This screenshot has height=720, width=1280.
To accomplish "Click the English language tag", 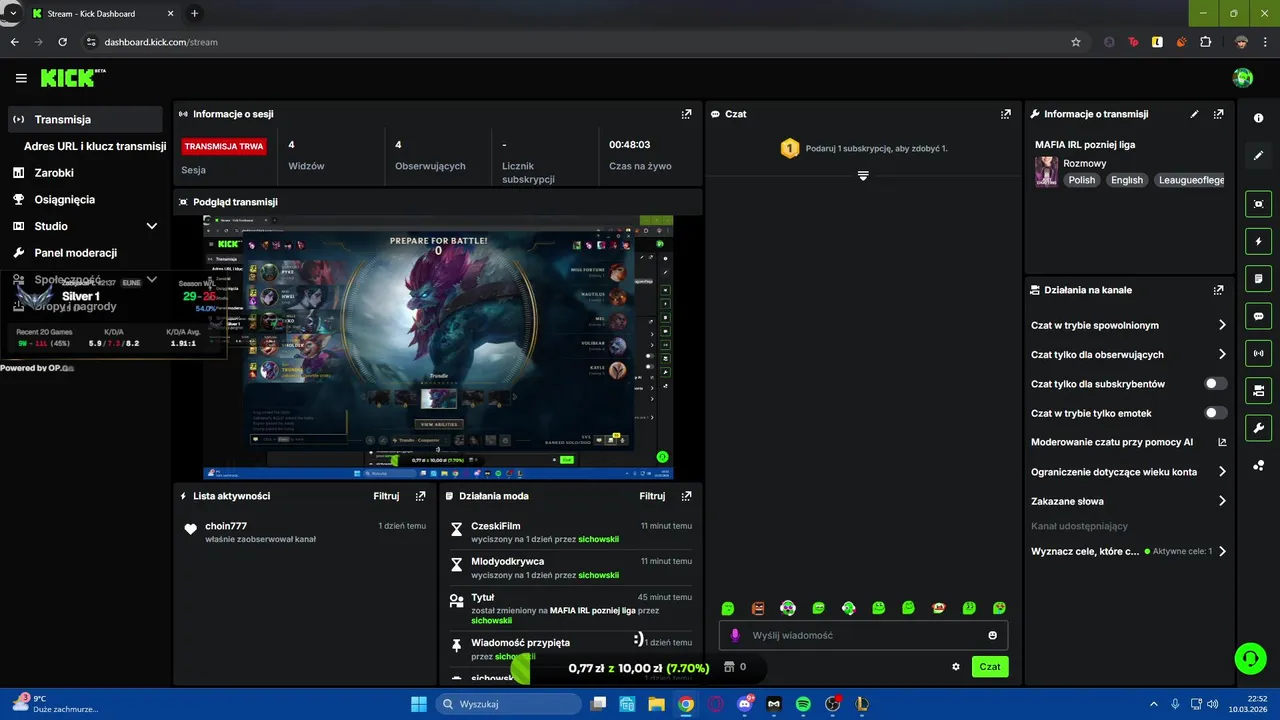I will point(1127,180).
